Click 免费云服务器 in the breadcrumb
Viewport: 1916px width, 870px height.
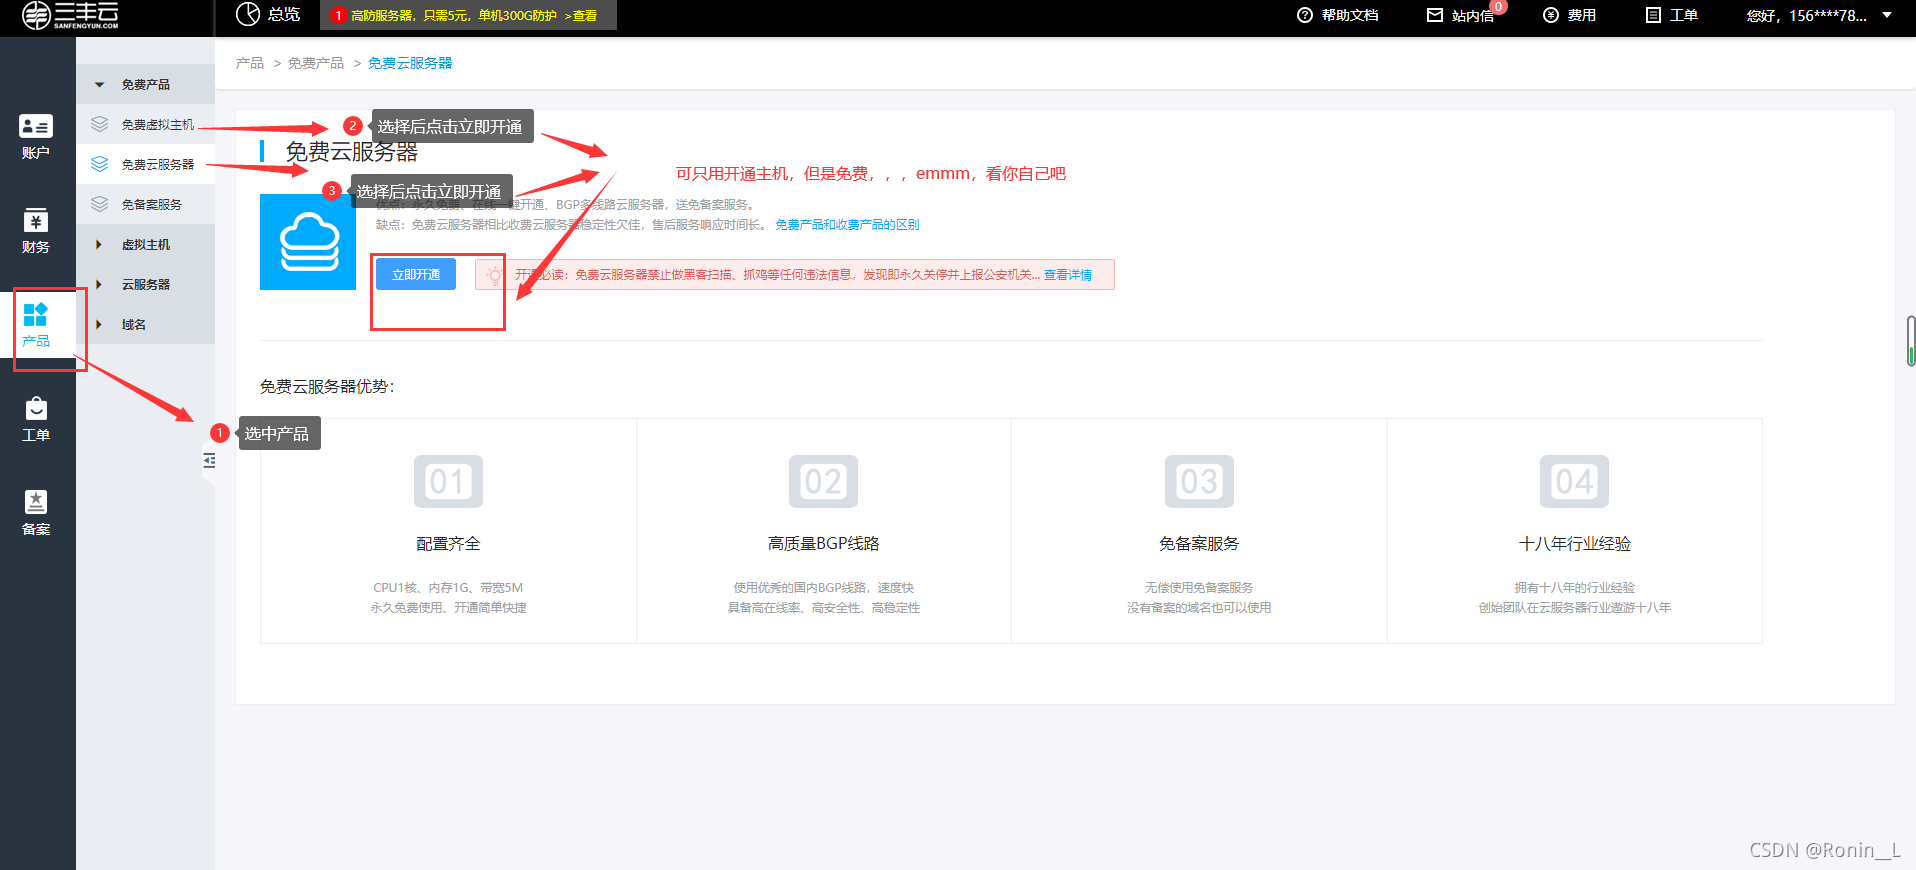(410, 63)
